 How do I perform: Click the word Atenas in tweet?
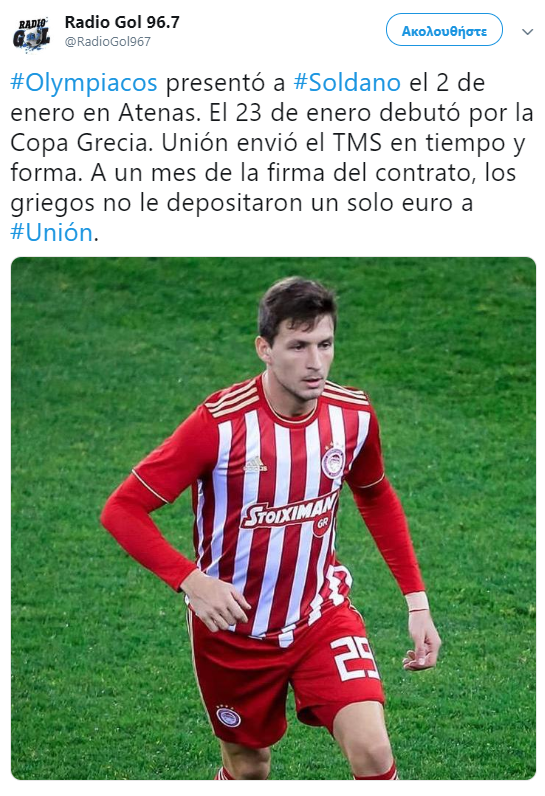[159, 113]
